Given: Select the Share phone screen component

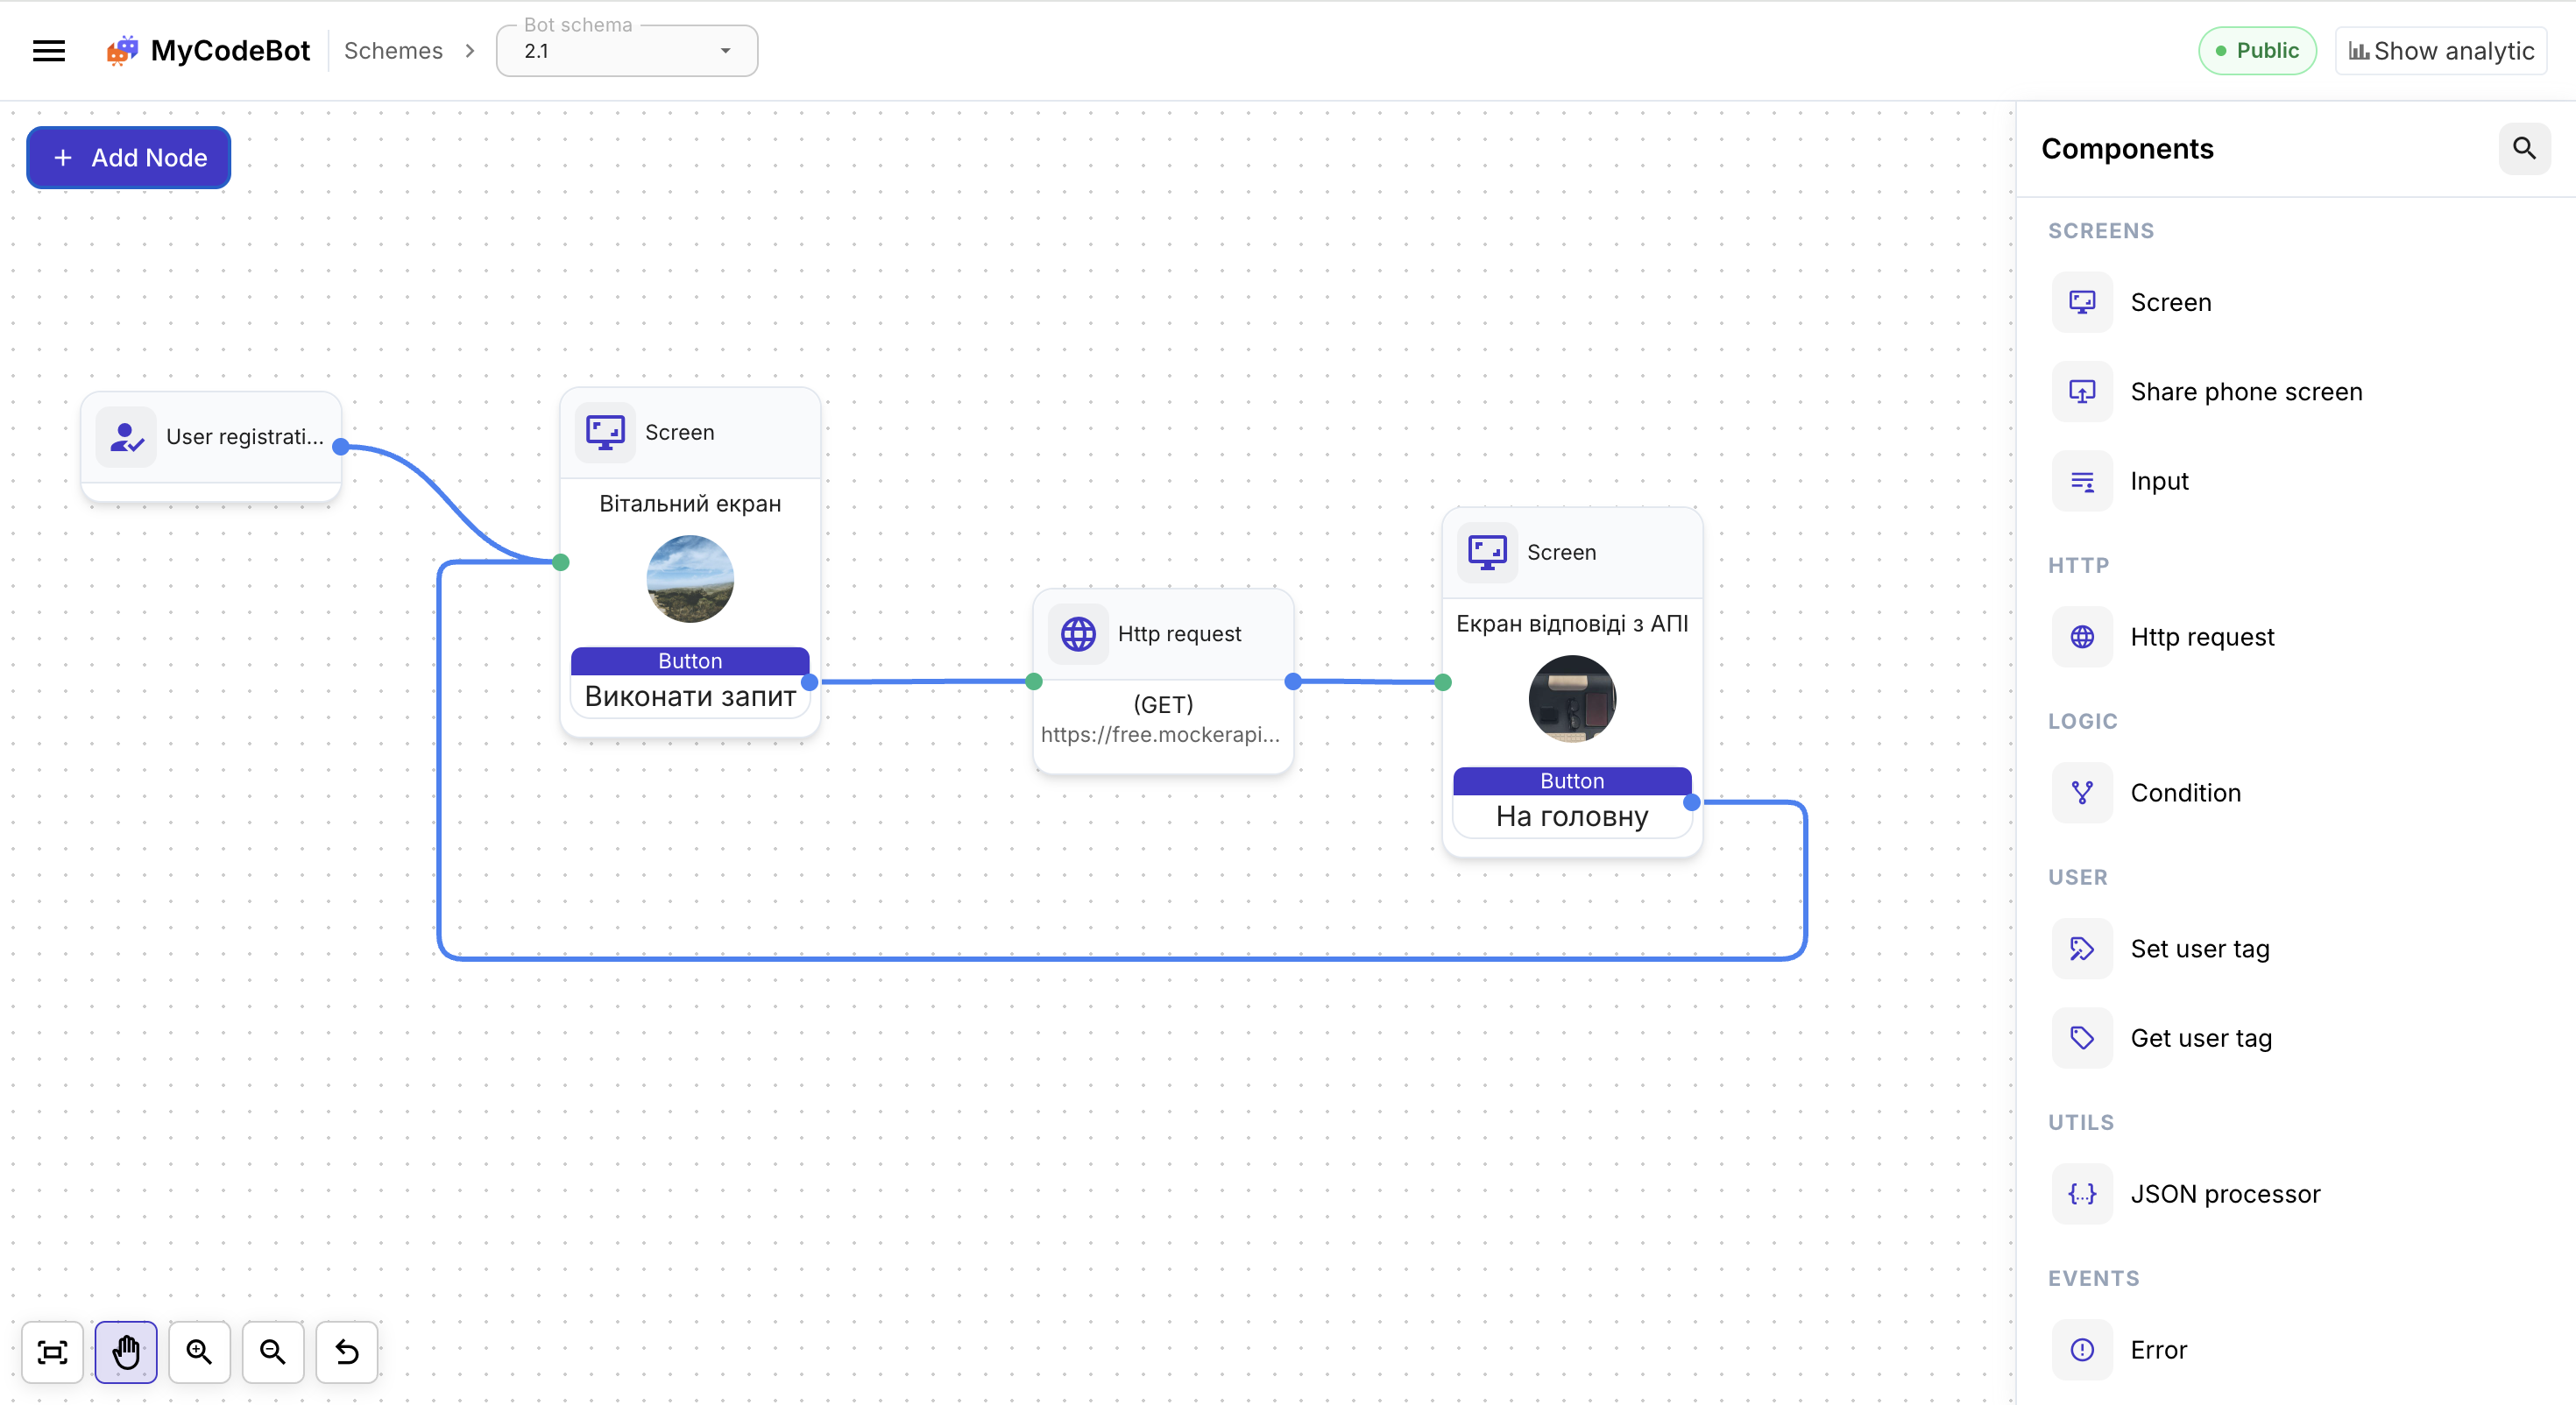Looking at the screenshot, I should [x=2246, y=392].
